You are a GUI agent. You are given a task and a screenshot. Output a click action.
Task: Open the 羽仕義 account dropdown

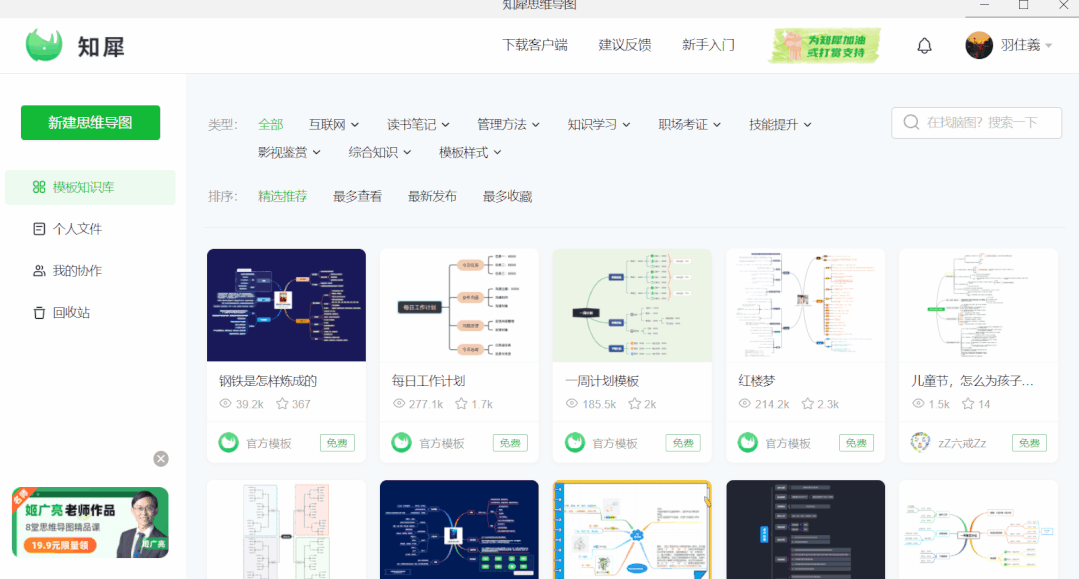tap(1027, 45)
